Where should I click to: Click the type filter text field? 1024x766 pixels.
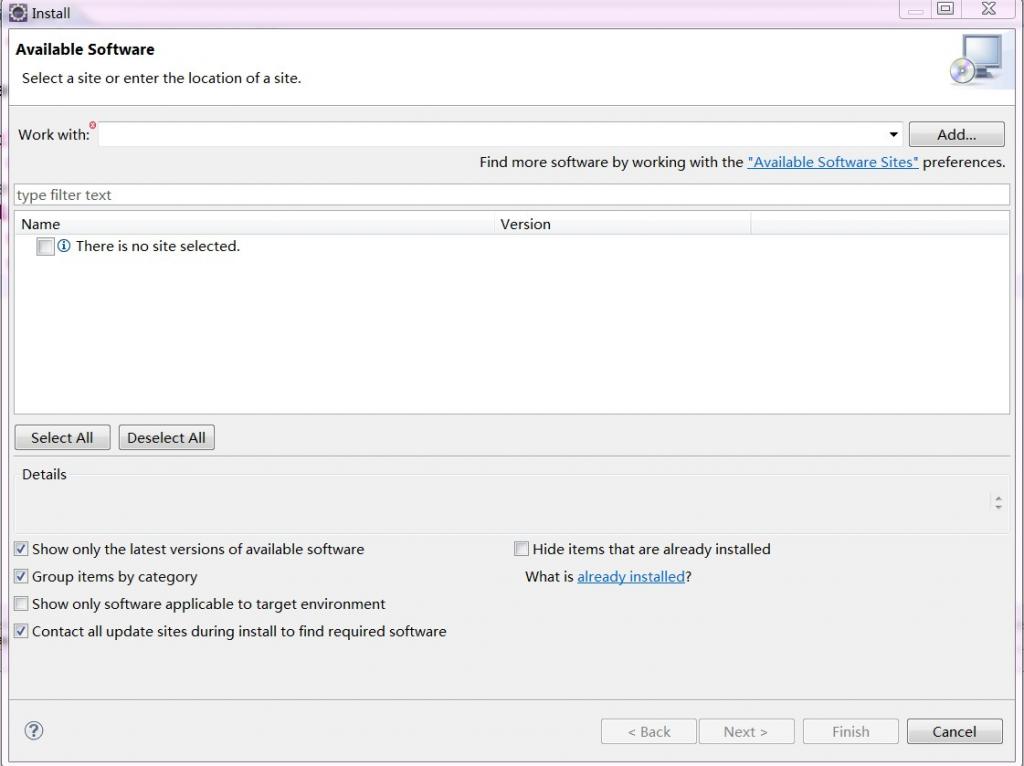pos(511,195)
